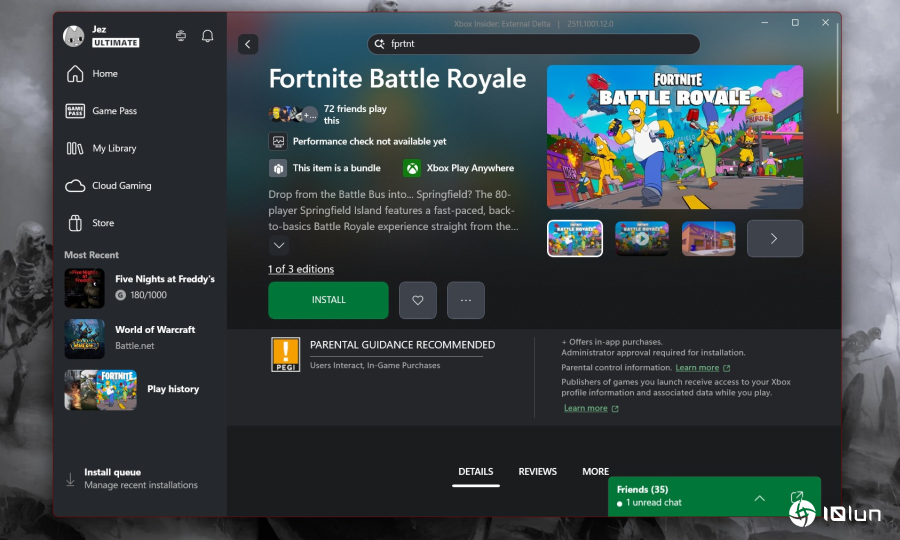Screen dimensions: 900x540
Task: Switch to the More tab
Action: 595,471
